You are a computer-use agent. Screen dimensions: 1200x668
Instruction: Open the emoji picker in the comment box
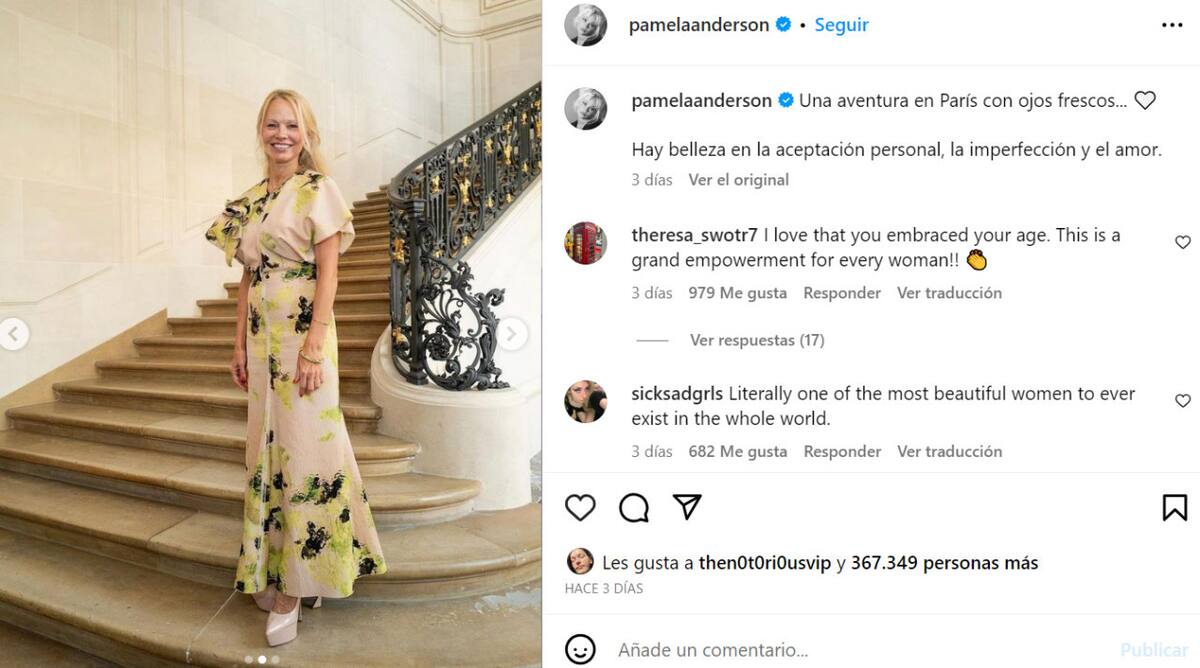[x=581, y=649]
